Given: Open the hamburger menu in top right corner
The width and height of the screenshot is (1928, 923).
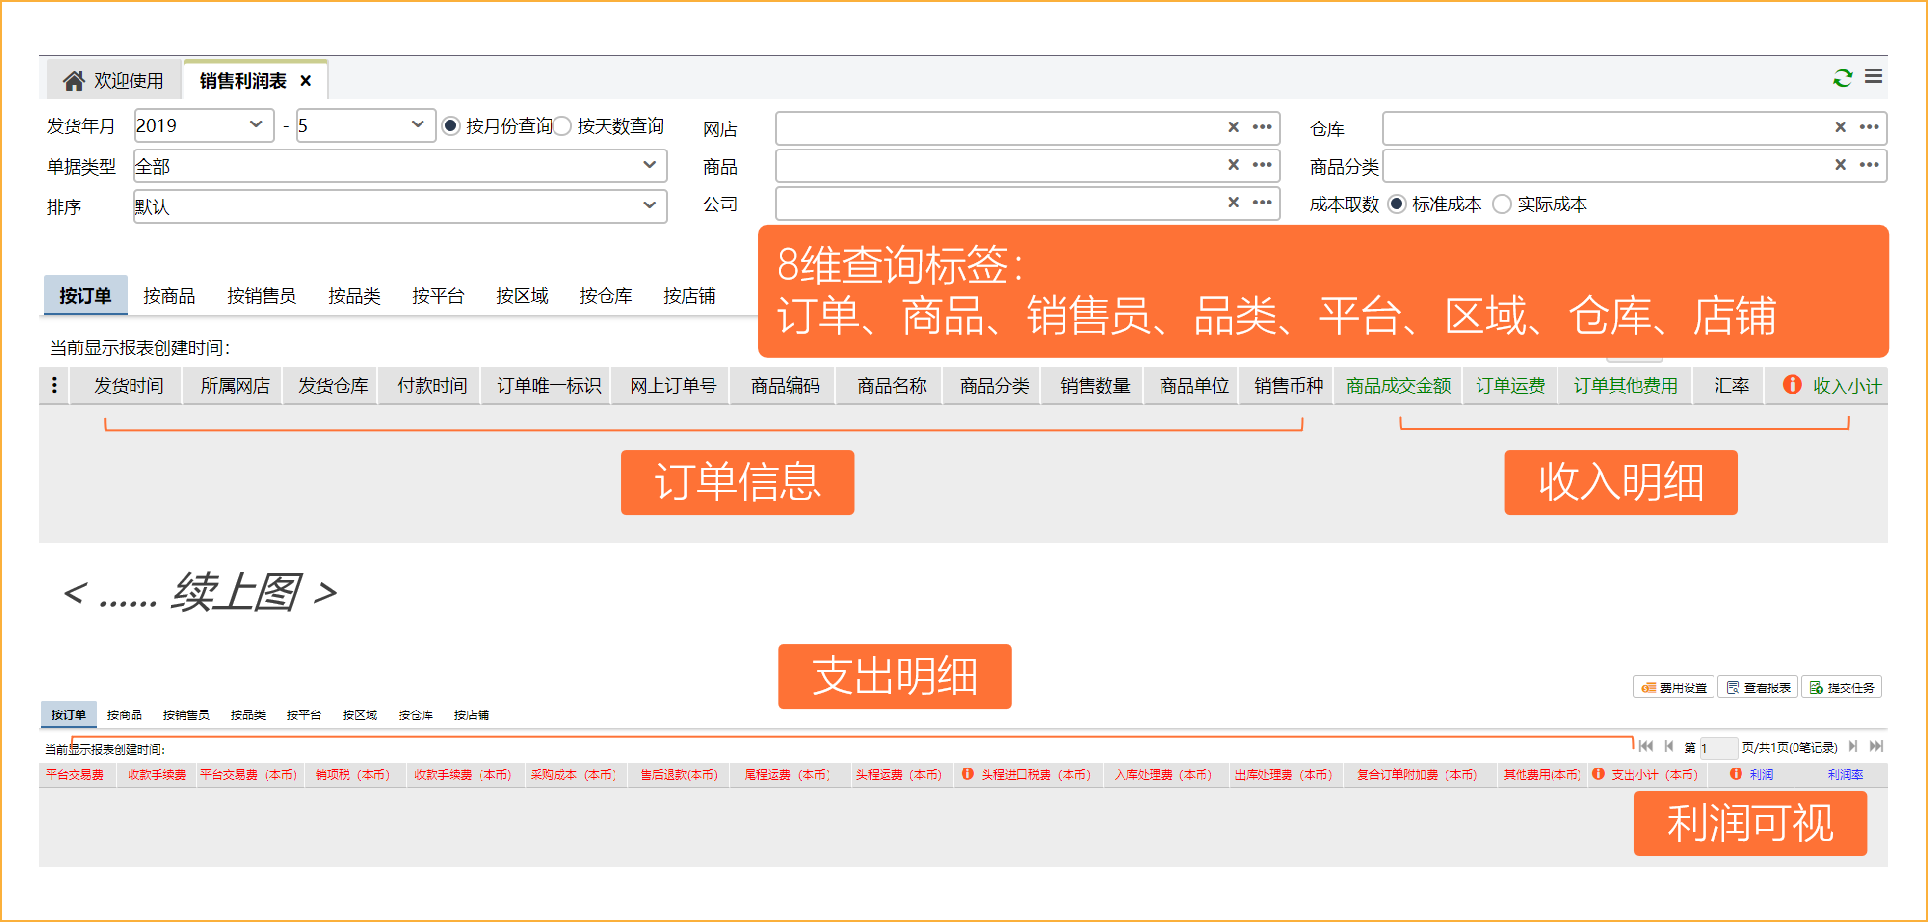Looking at the screenshot, I should pyautogui.click(x=1875, y=77).
